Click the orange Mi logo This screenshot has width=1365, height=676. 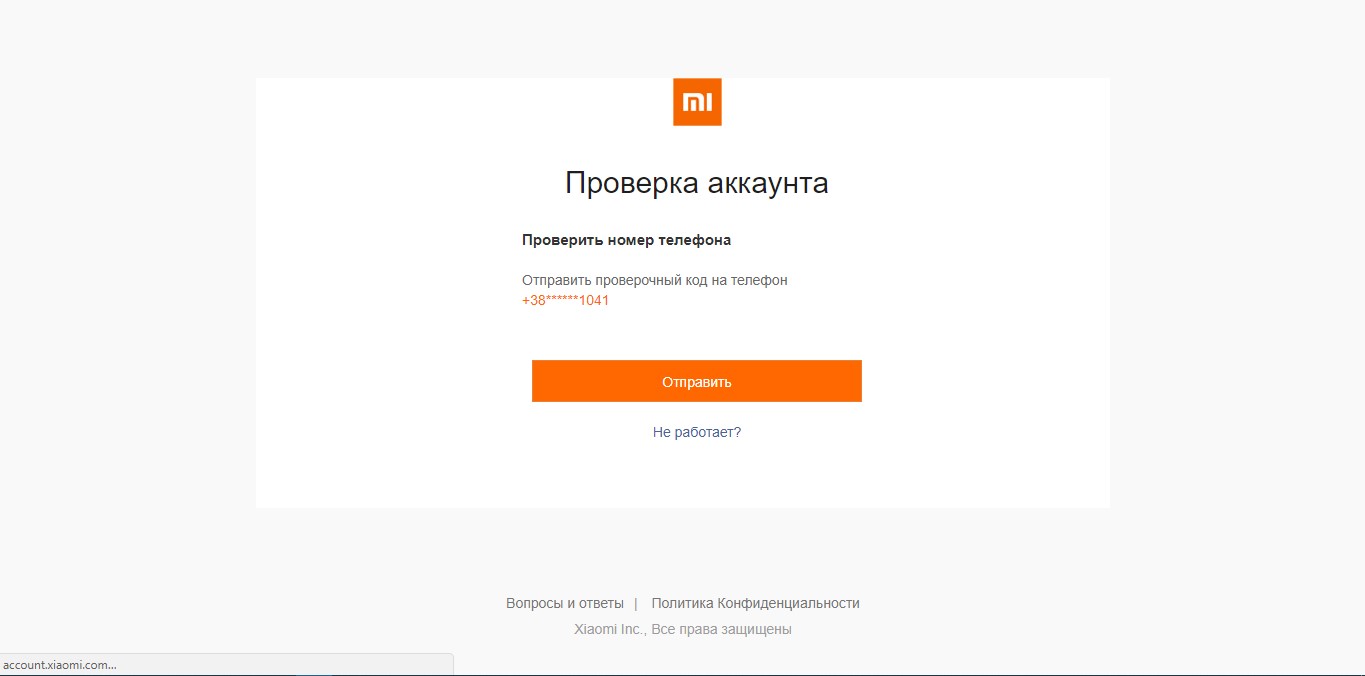697,102
